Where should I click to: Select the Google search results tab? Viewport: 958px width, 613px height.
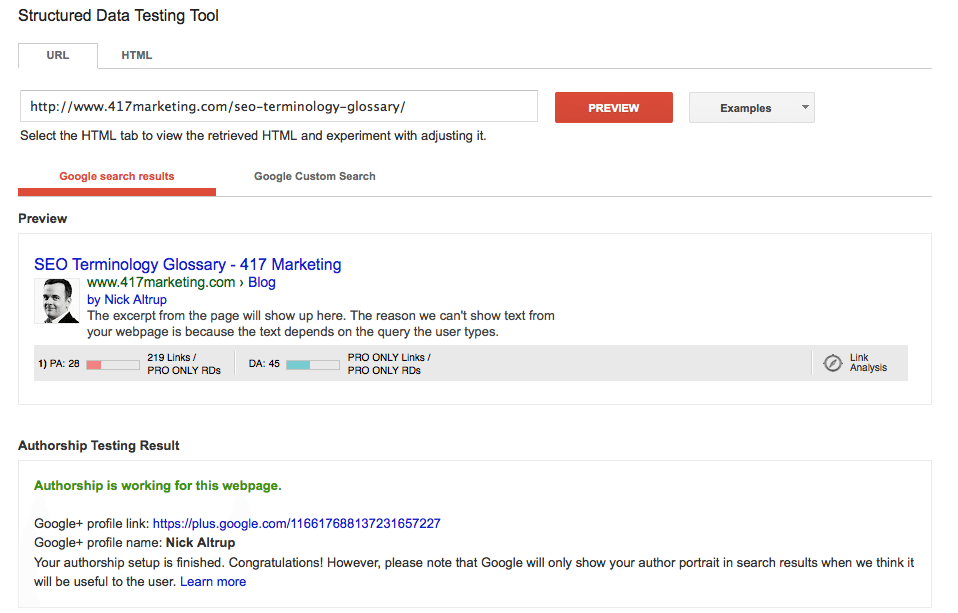[x=117, y=177]
